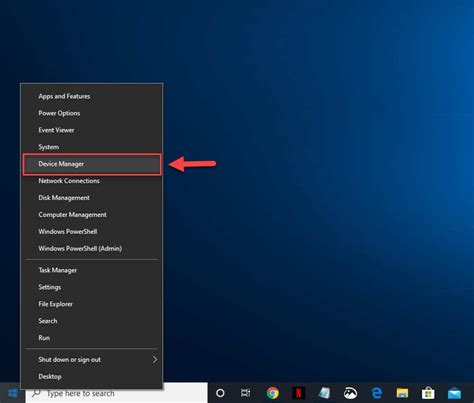Viewport: 474px width, 403px height.
Task: Open Microsoft Store from the taskbar
Action: pyautogui.click(x=428, y=393)
